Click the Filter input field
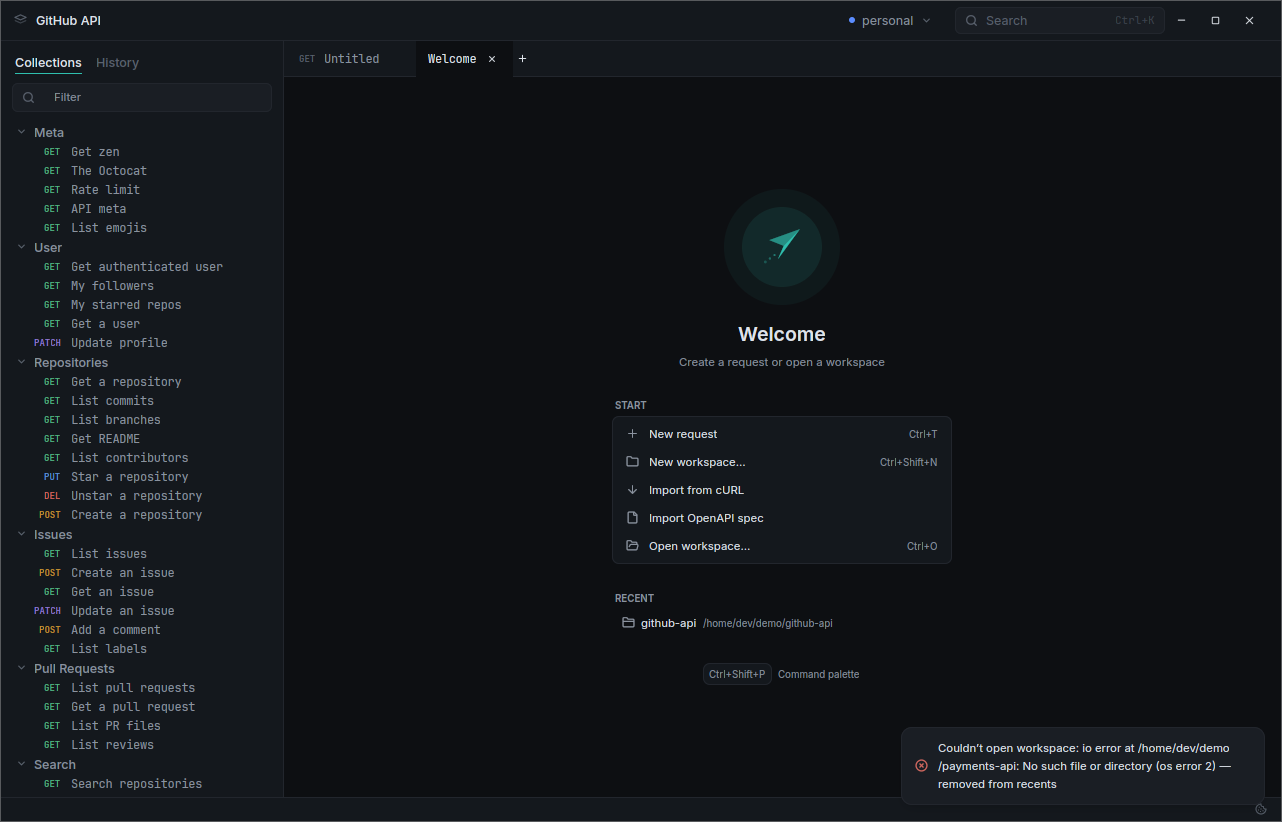 pyautogui.click(x=142, y=97)
